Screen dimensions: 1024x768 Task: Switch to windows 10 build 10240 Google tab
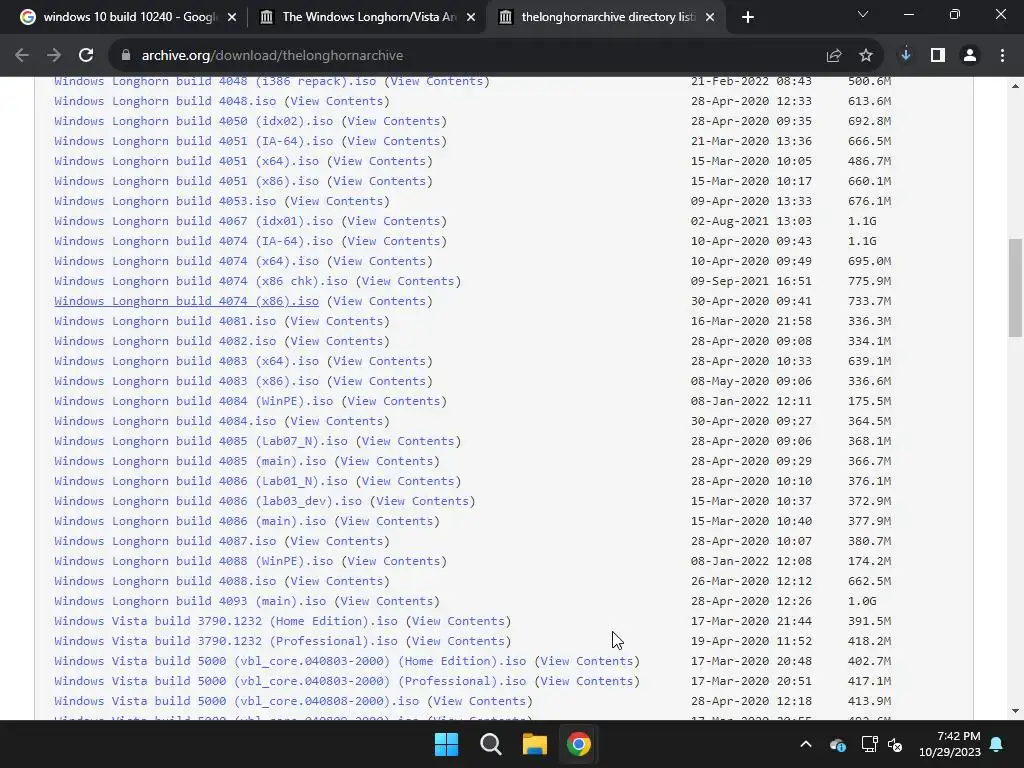128,17
